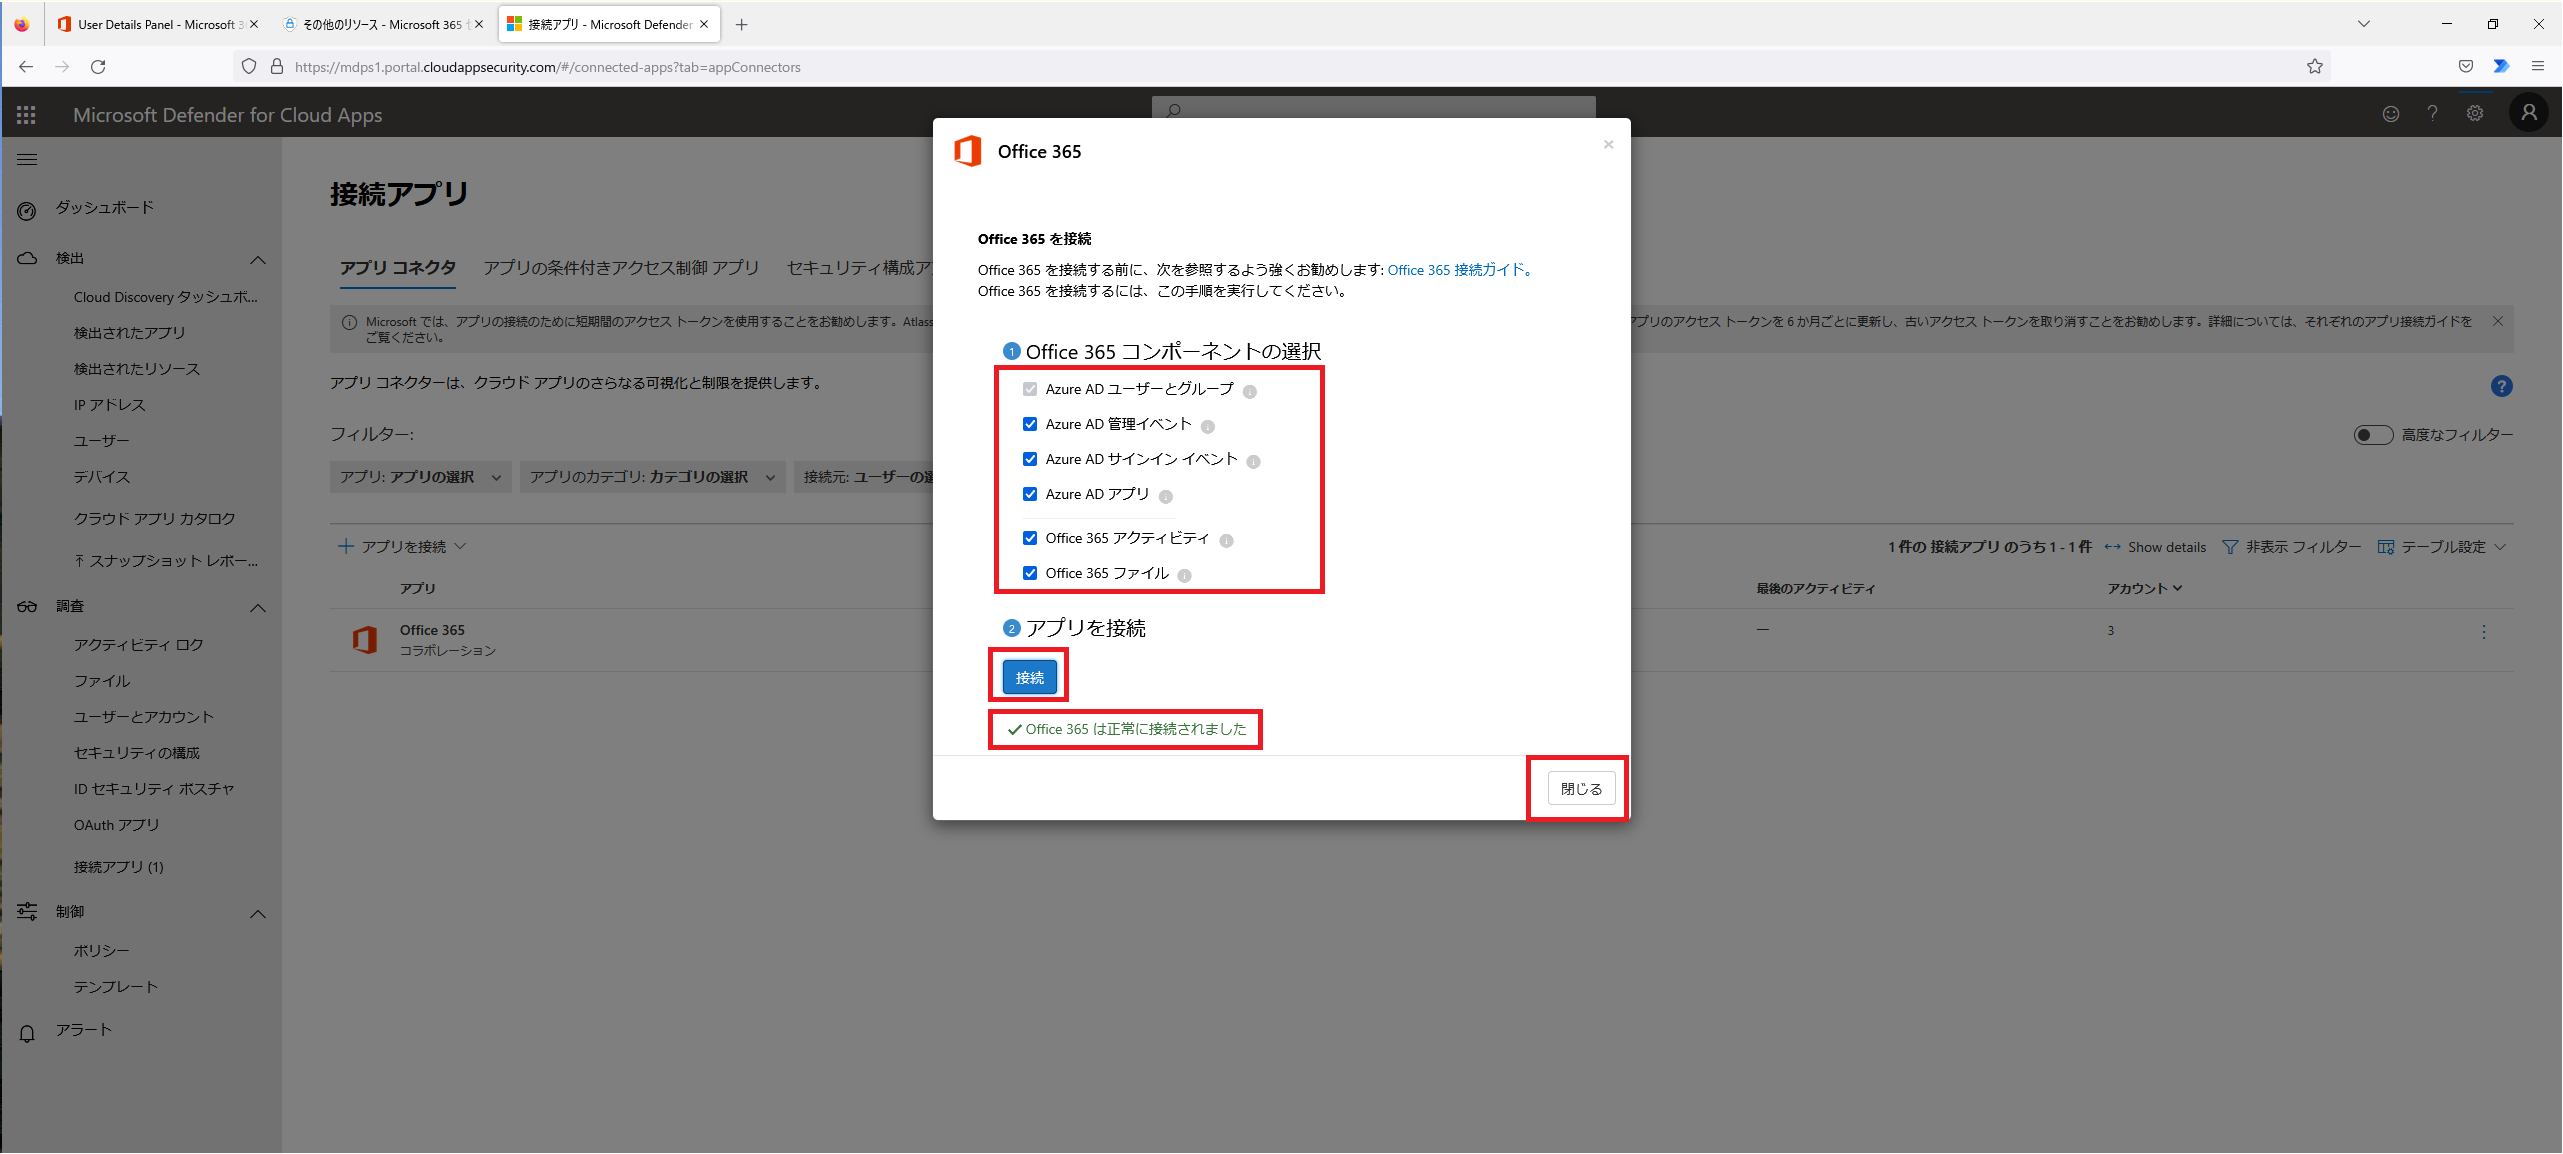Expand the アプリを接続 dropdown

click(402, 547)
